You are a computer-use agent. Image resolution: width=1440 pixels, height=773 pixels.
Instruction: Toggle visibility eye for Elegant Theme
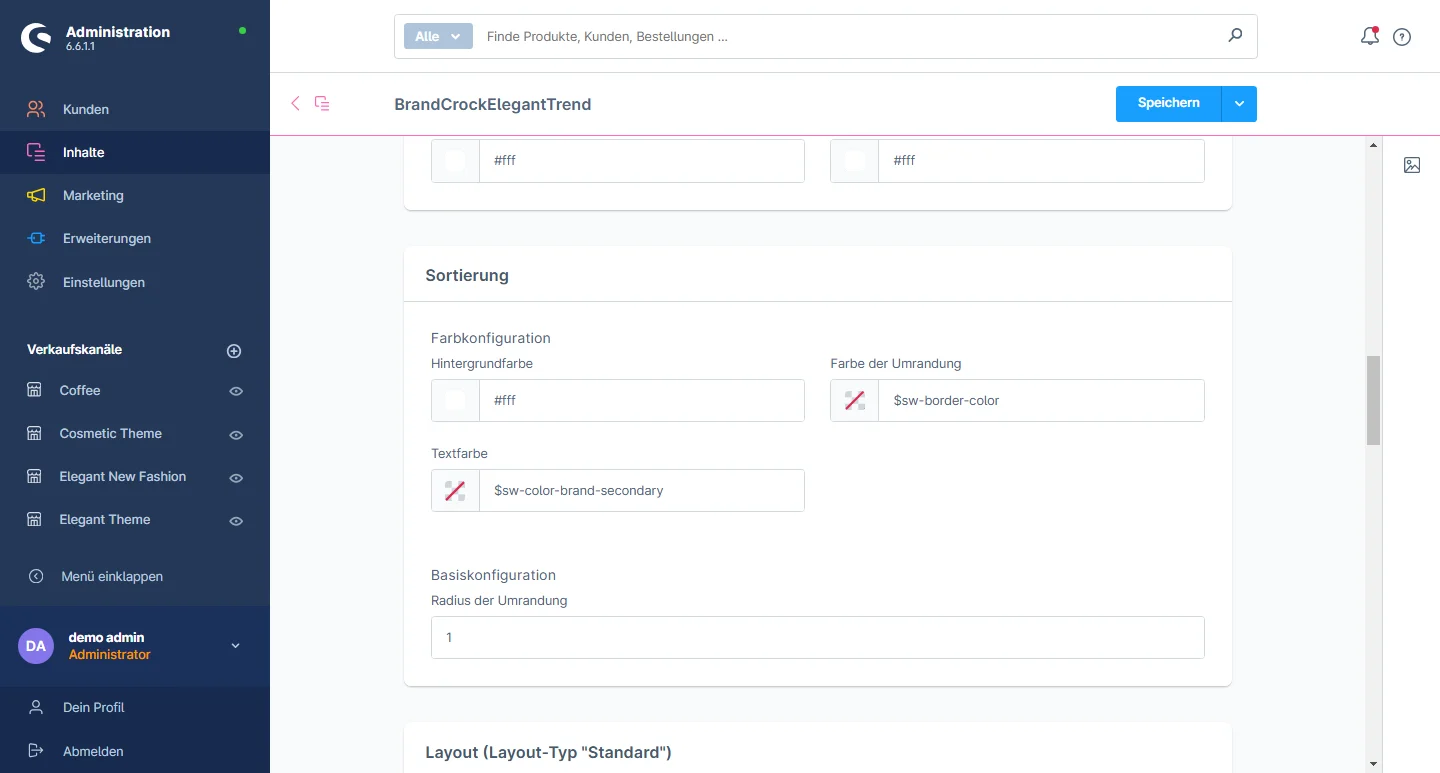[x=236, y=521]
